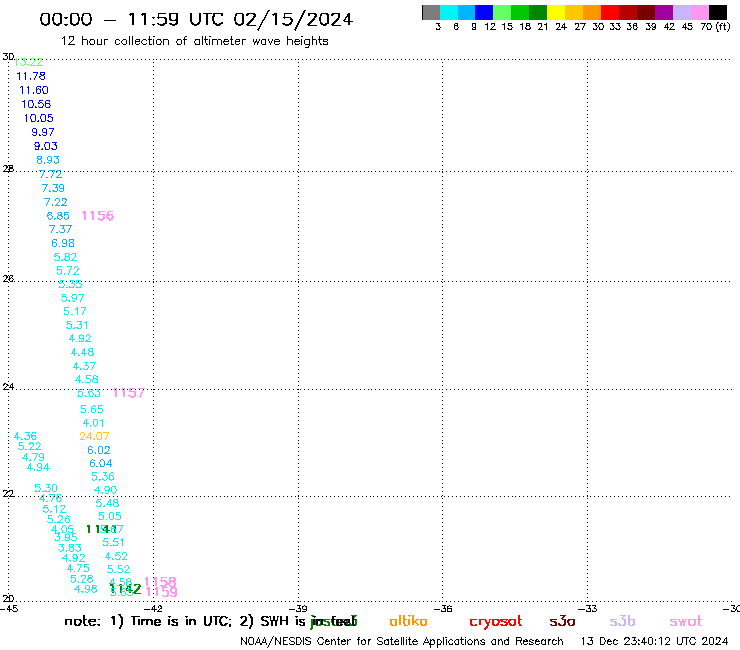Click the bright red swatch in the color scale
This screenshot has width=740, height=650.
610,12
